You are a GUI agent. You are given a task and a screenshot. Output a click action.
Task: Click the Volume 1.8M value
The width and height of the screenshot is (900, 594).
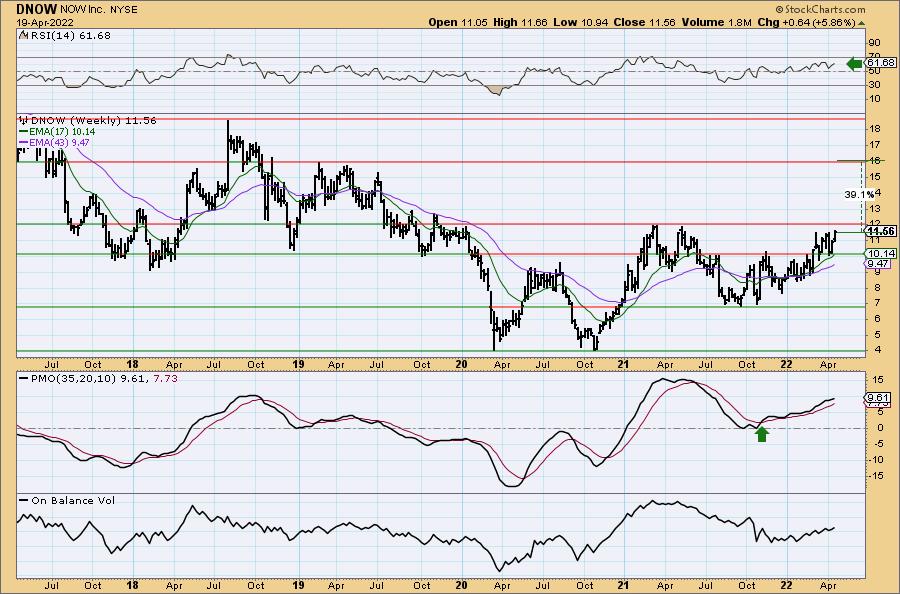pos(716,22)
